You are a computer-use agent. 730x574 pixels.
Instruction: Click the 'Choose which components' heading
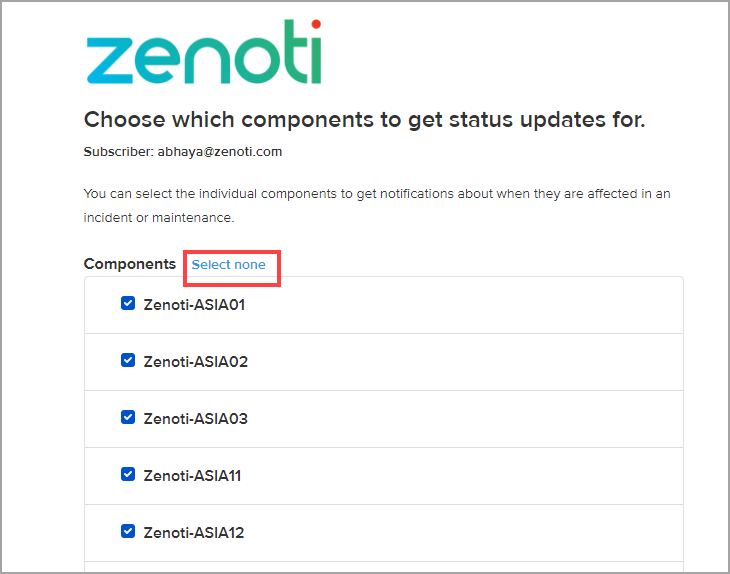point(365,120)
